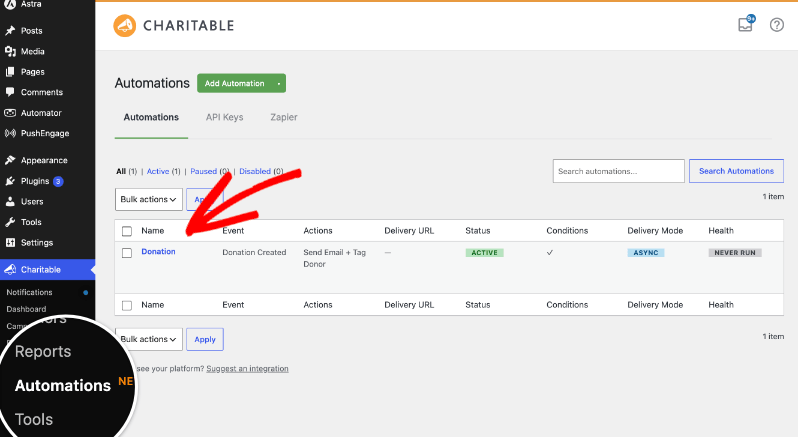Click the Status column header
798x437 pixels.
477,231
